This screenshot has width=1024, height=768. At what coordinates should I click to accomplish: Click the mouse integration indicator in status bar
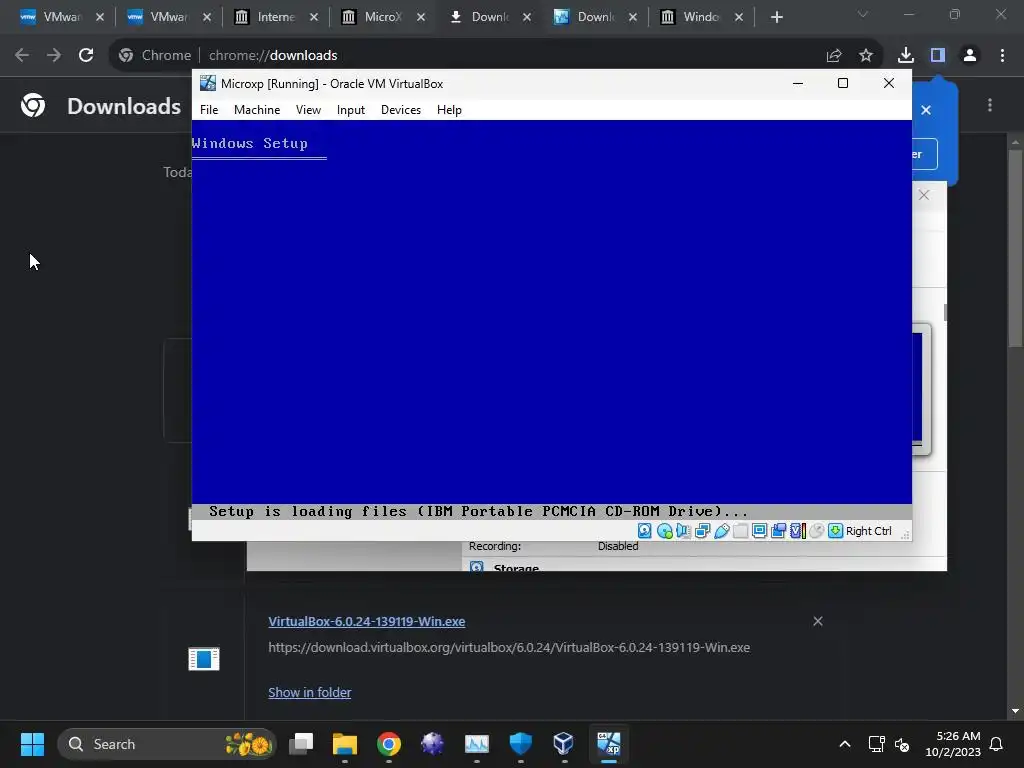tap(816, 531)
